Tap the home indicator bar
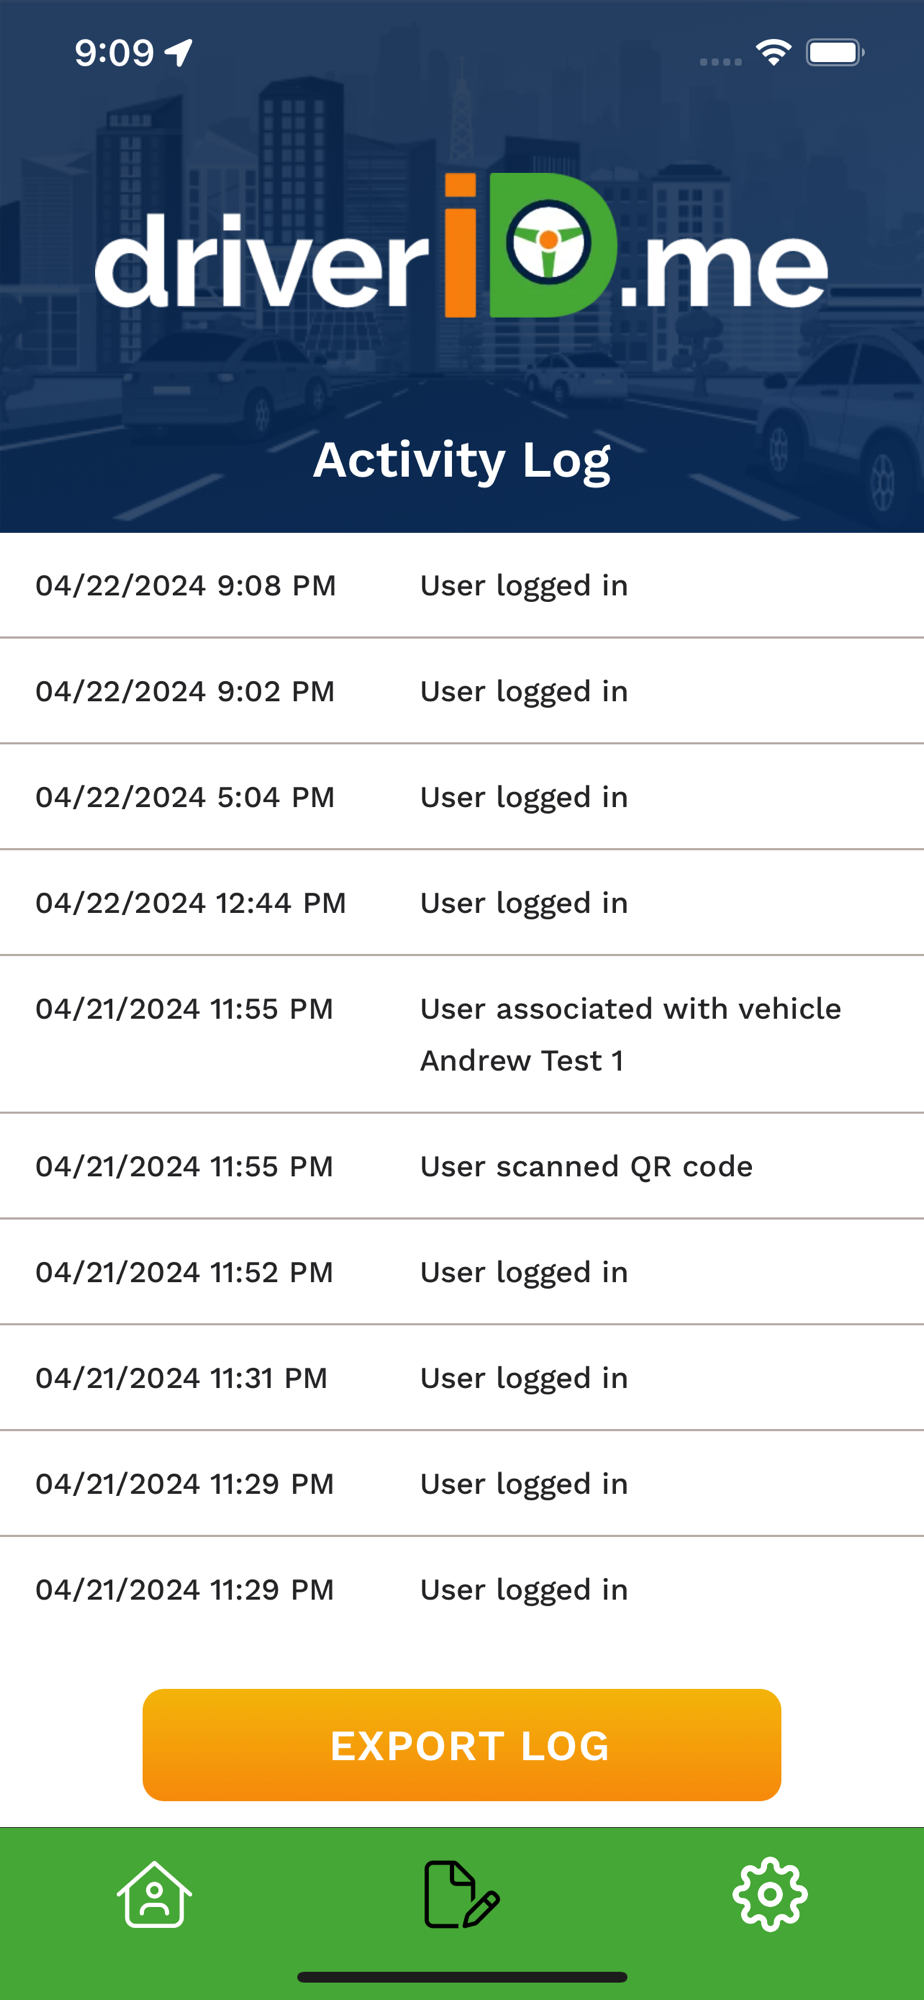 tap(462, 1977)
